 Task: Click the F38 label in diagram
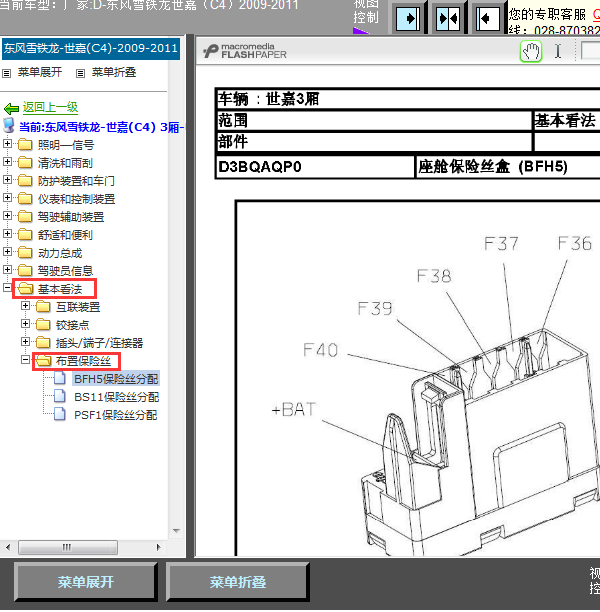[434, 276]
